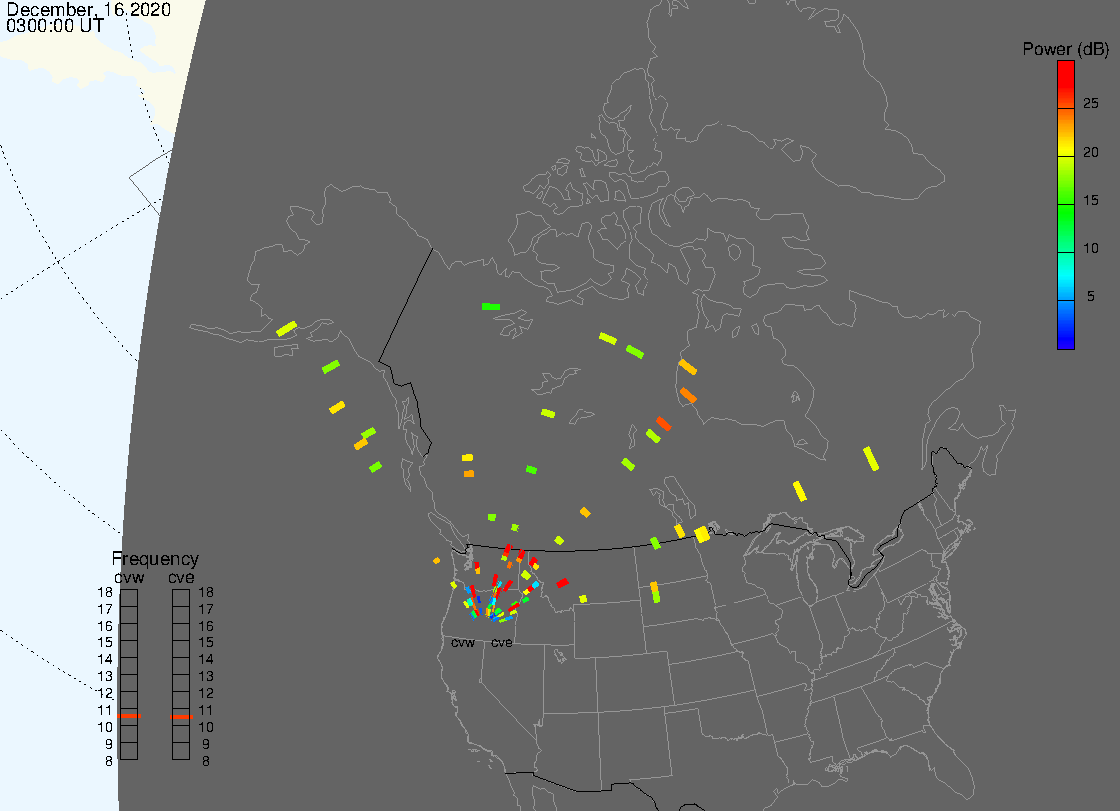Viewport: 1120px width, 811px height.
Task: Click the 14 label beside the cvw frequency column
Action: click(x=105, y=660)
